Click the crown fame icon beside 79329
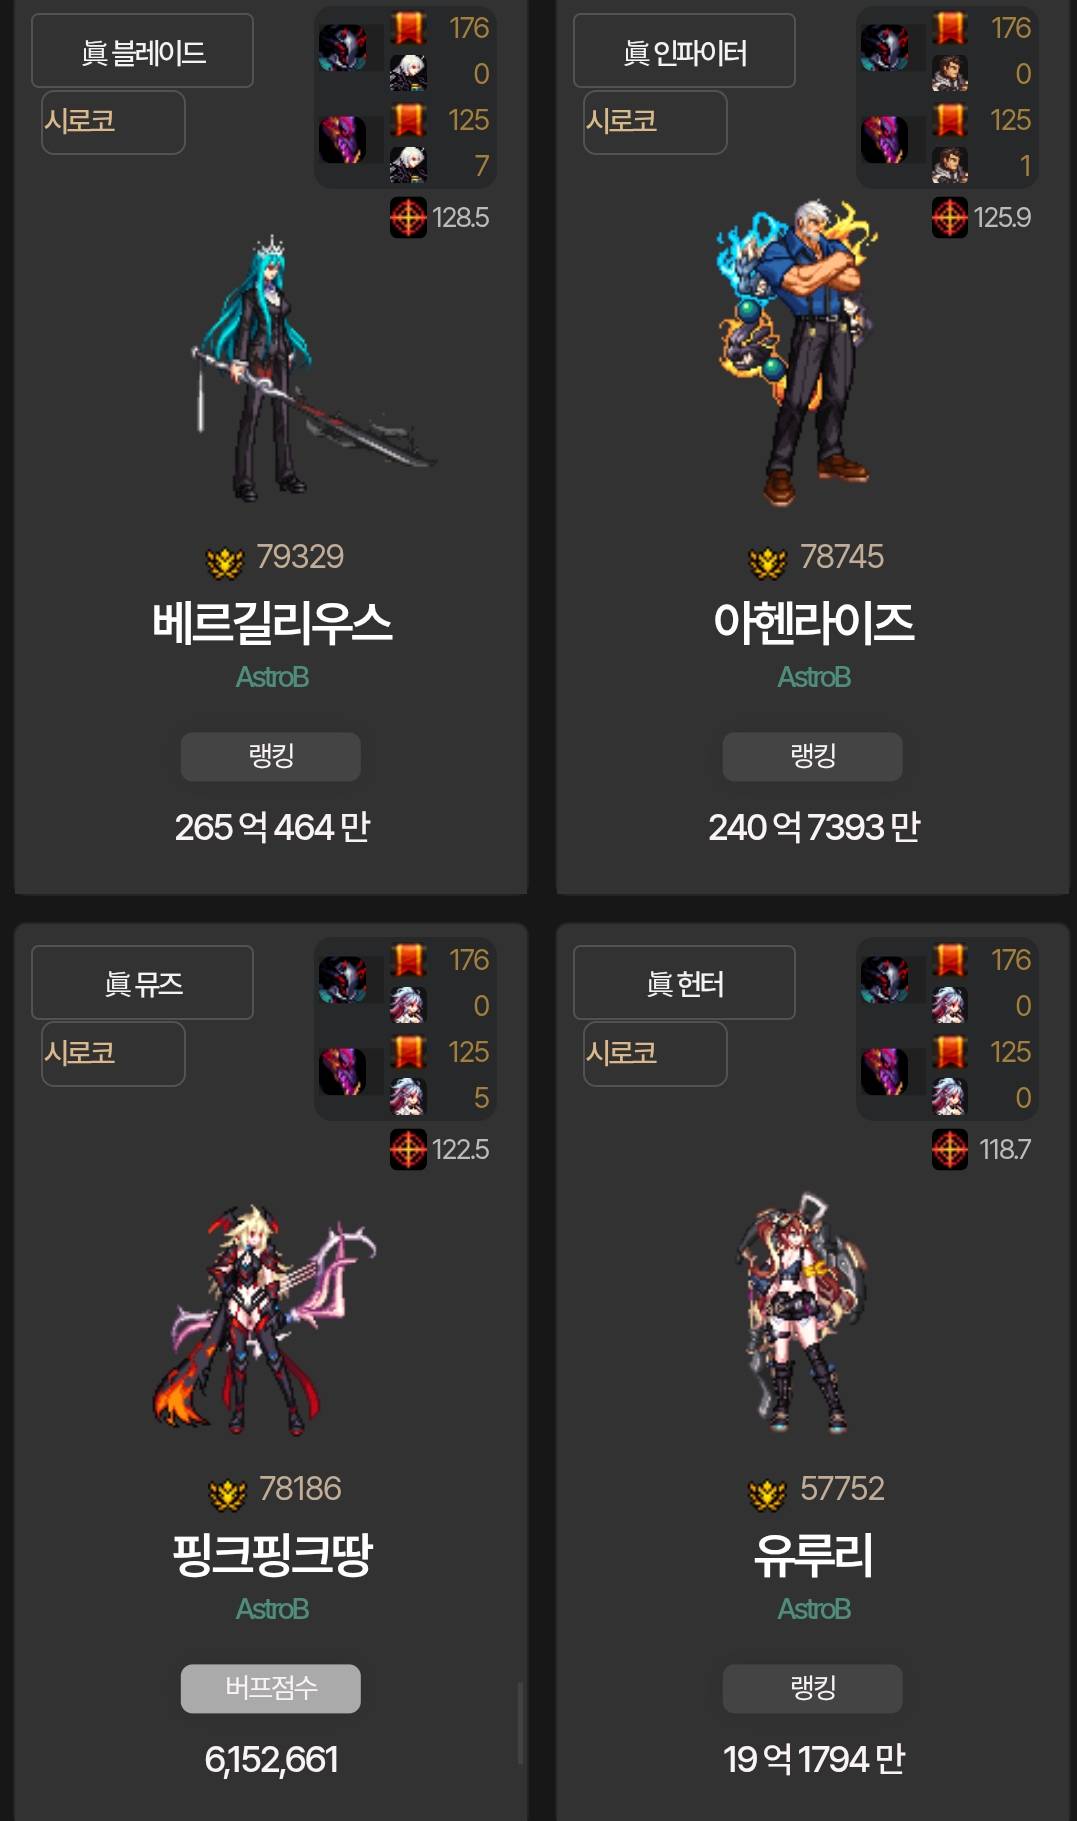The width and height of the screenshot is (1077, 1821). tap(225, 562)
